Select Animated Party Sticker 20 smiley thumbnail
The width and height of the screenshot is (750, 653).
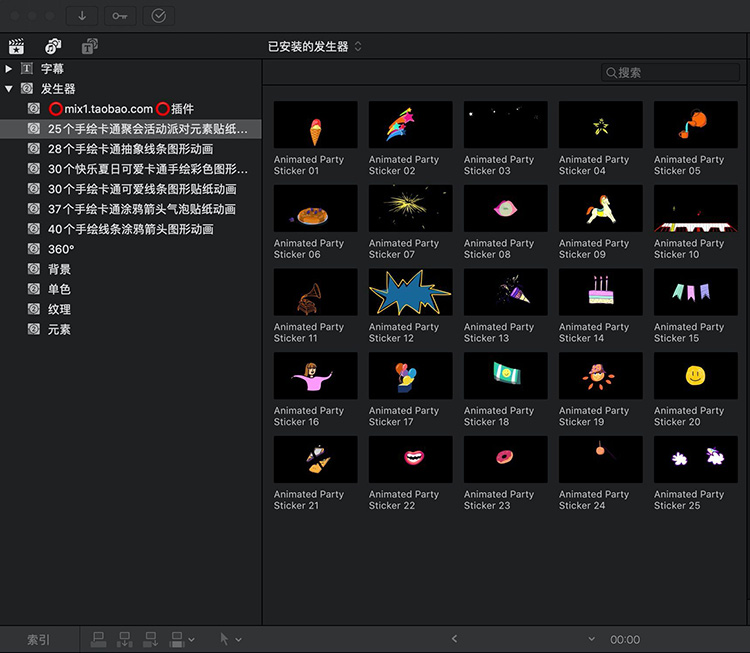696,376
